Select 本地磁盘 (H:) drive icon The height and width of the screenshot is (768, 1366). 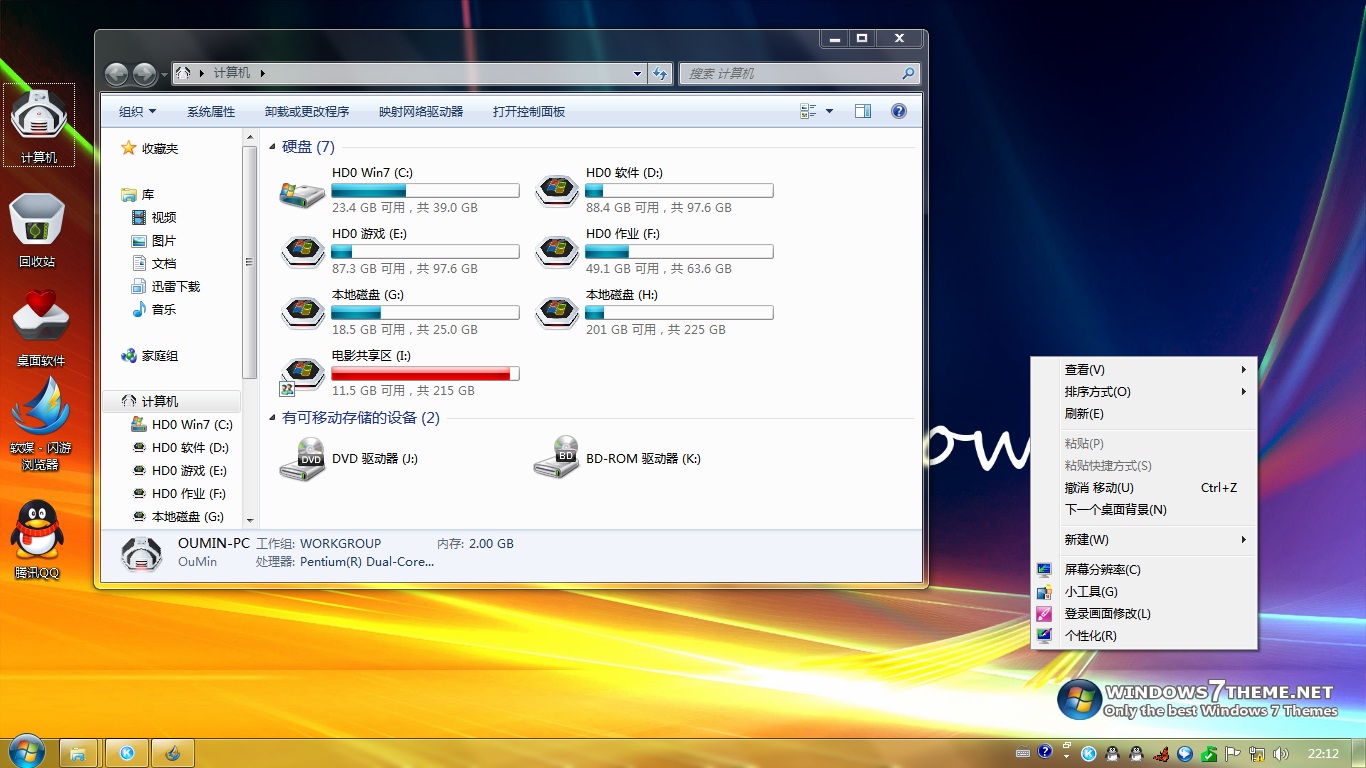point(556,313)
